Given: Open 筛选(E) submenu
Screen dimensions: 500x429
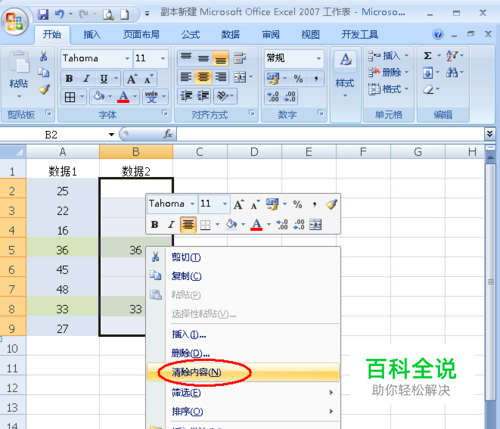Looking at the screenshot, I should (243, 393).
